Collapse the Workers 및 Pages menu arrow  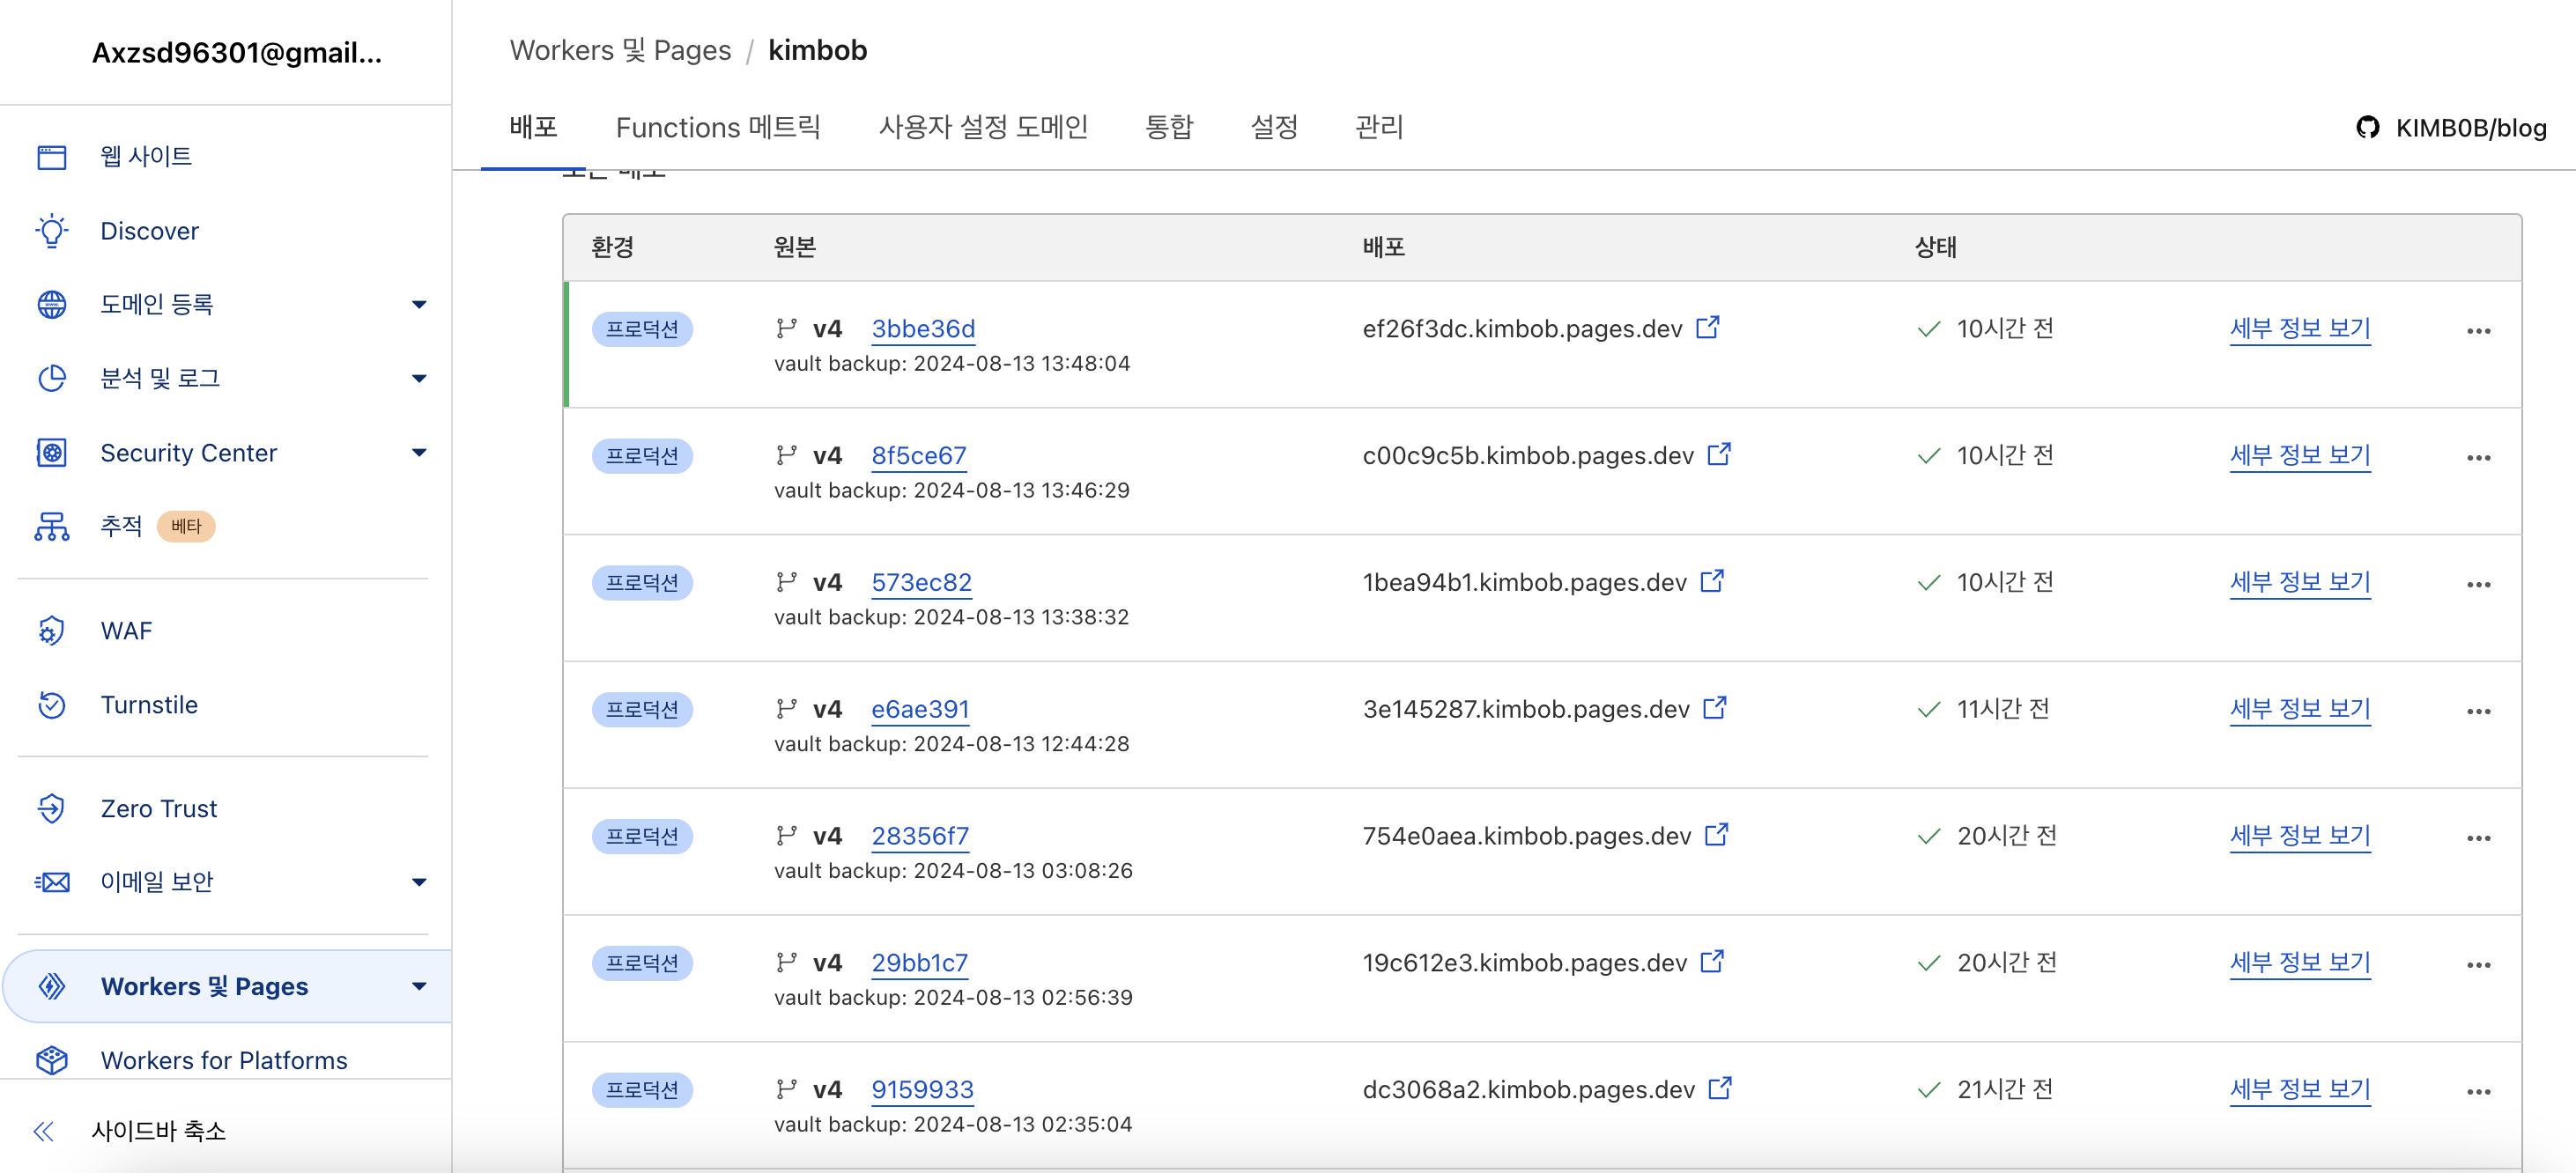tap(419, 986)
